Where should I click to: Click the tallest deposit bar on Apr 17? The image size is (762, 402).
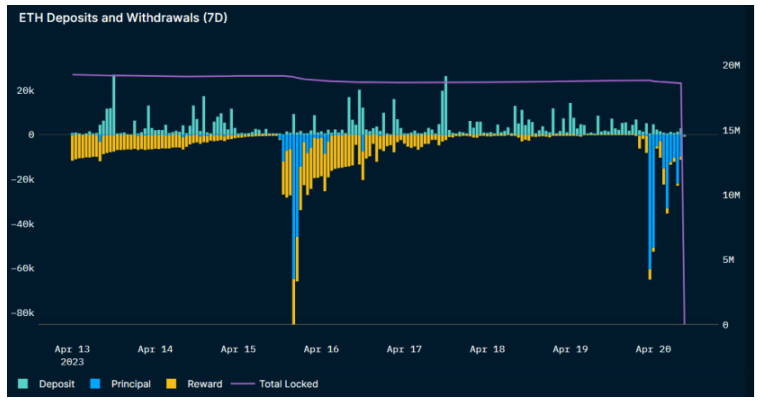(446, 105)
